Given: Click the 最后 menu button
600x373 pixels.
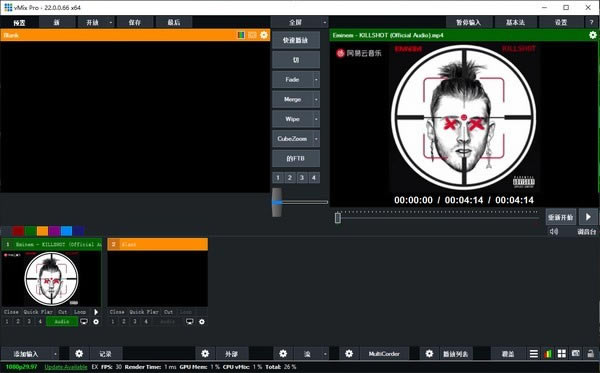Looking at the screenshot, I should (174, 22).
